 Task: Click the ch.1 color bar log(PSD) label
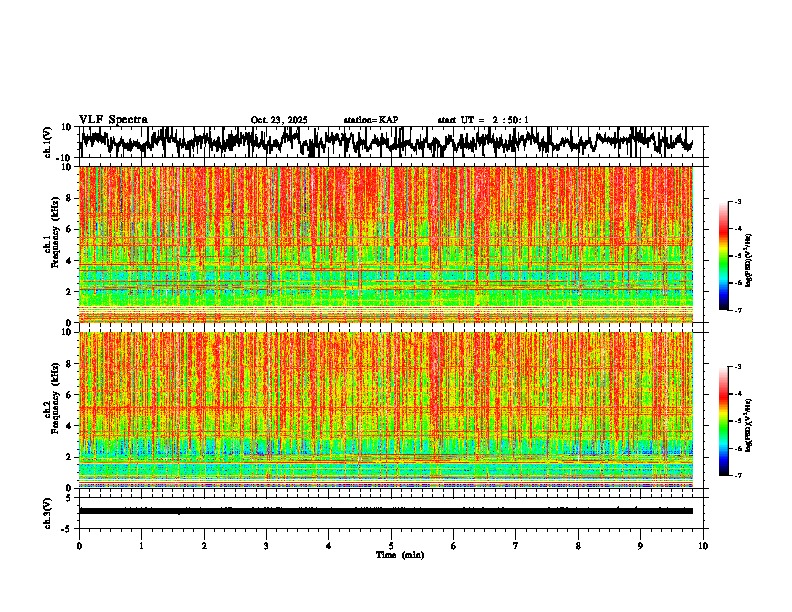pos(748,261)
